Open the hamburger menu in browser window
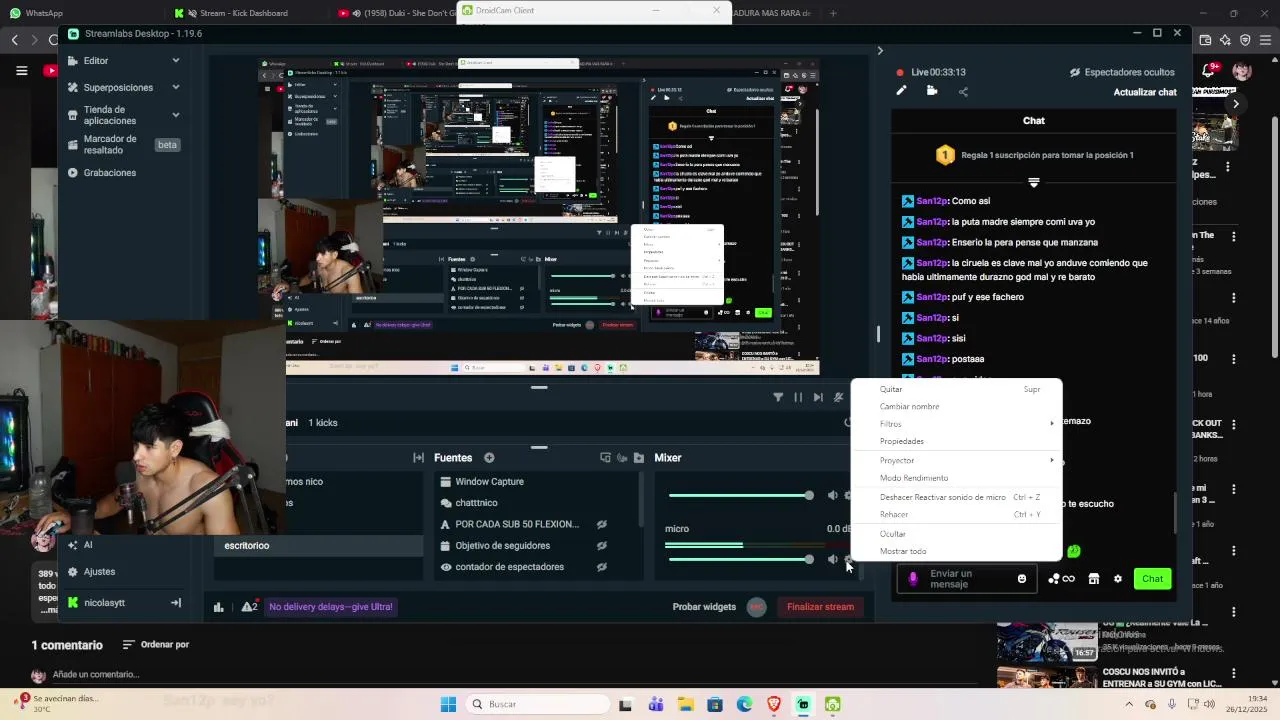 (21, 70)
